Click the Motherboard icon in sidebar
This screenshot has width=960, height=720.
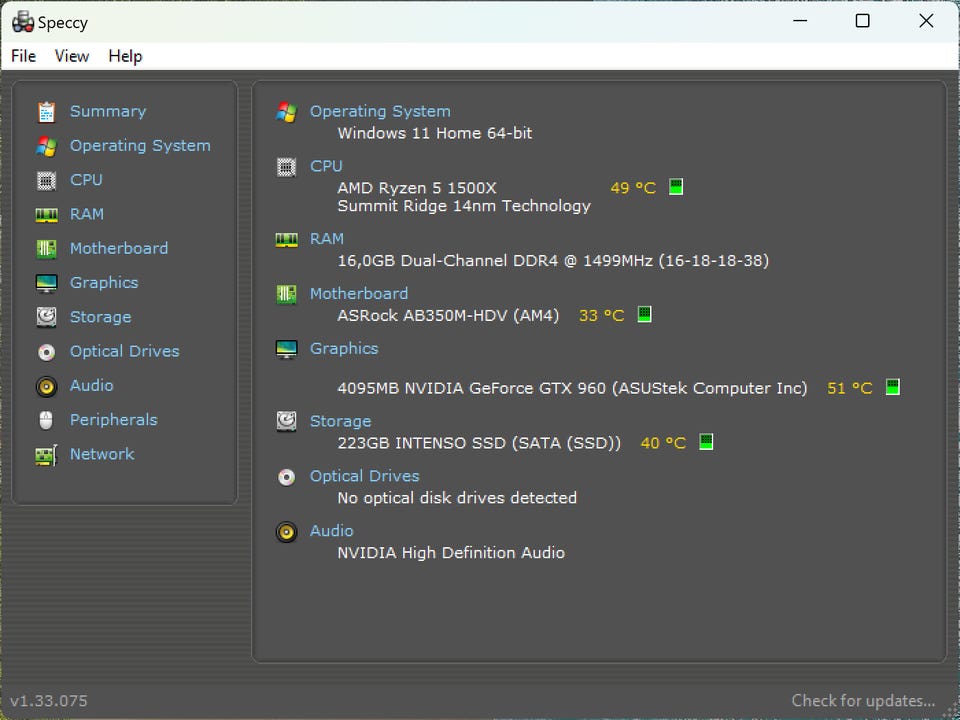point(46,249)
